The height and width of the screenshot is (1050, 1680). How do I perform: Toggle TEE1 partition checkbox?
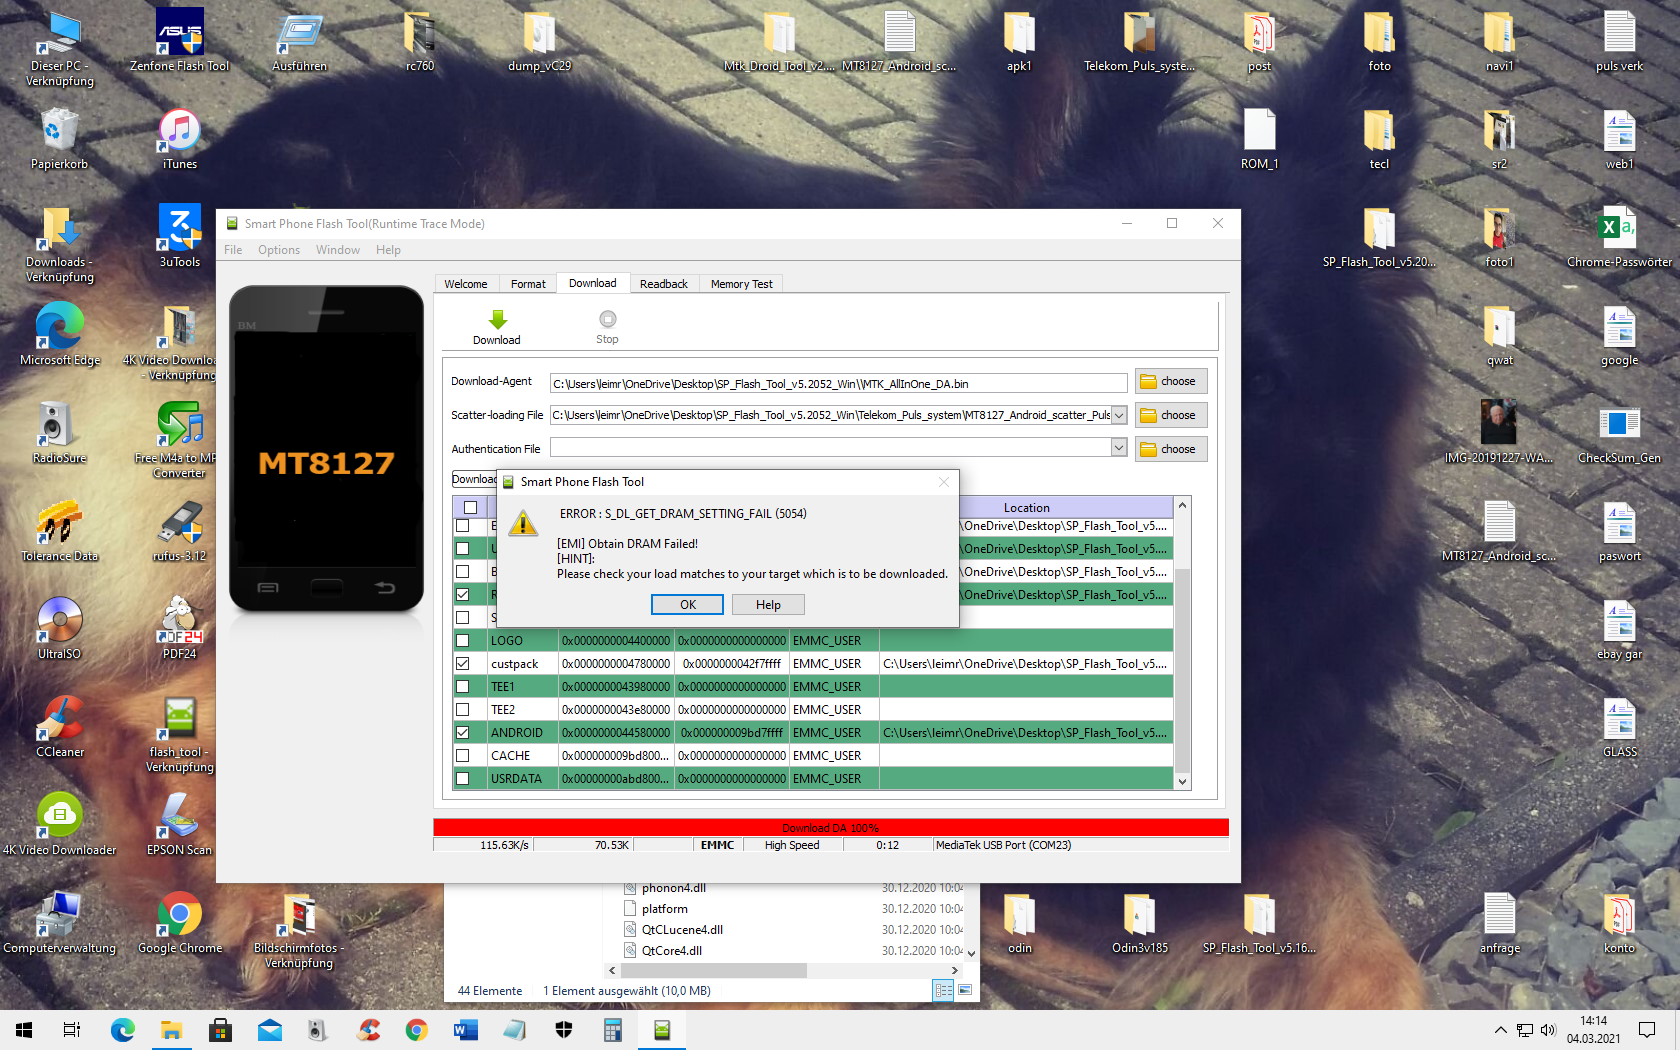tap(463, 686)
